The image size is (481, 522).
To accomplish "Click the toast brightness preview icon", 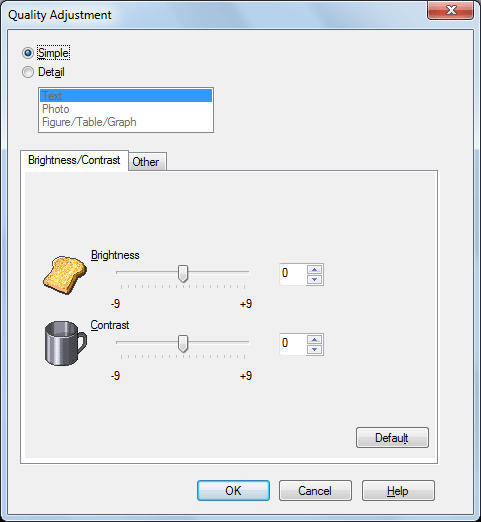I will click(x=65, y=275).
